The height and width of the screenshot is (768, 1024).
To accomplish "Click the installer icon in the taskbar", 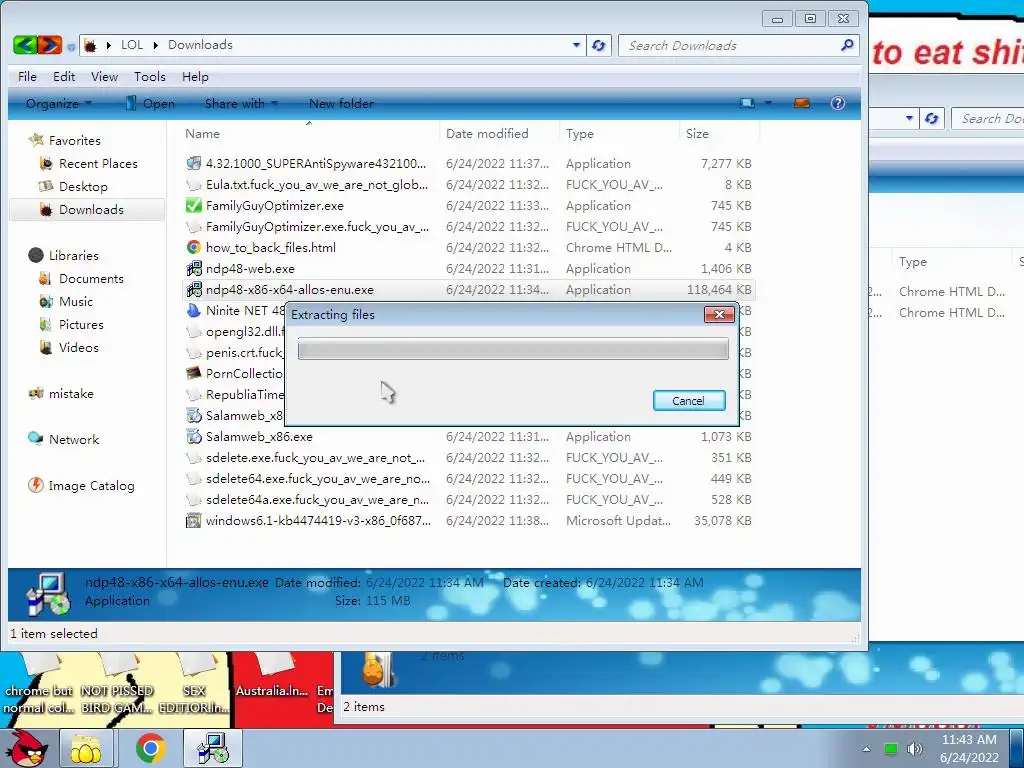I will point(212,748).
